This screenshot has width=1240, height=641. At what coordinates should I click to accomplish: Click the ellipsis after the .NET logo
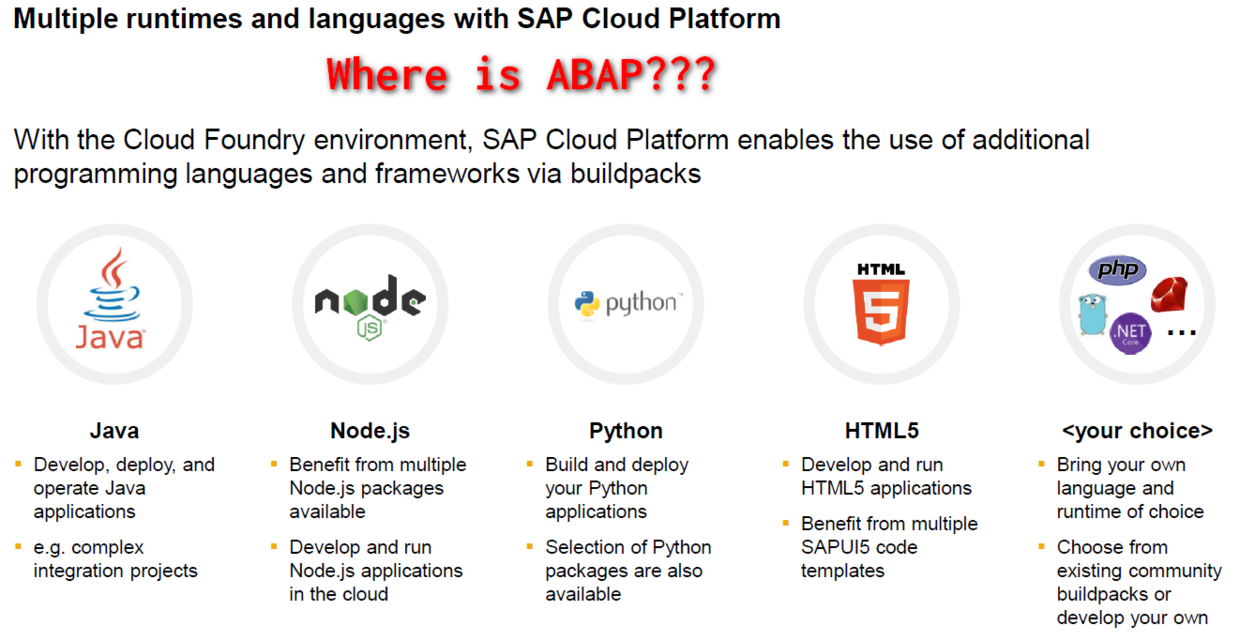1181,333
